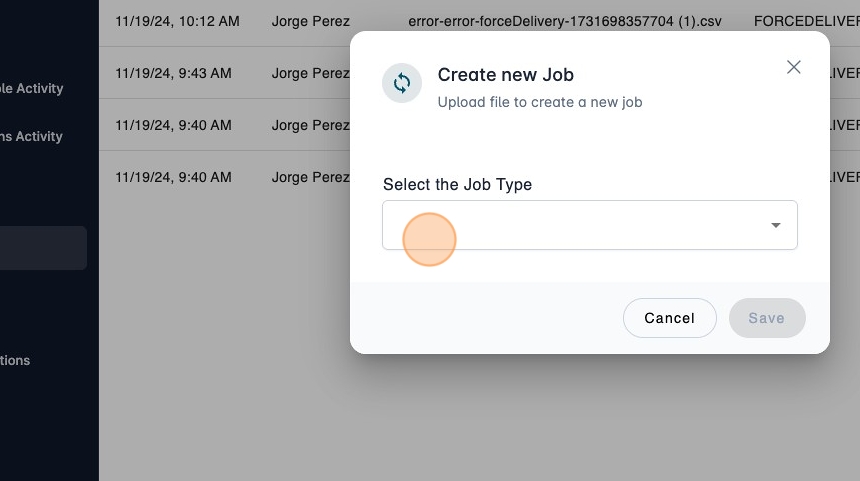Click the Select the Job Type label
This screenshot has width=860, height=481.
click(x=457, y=184)
